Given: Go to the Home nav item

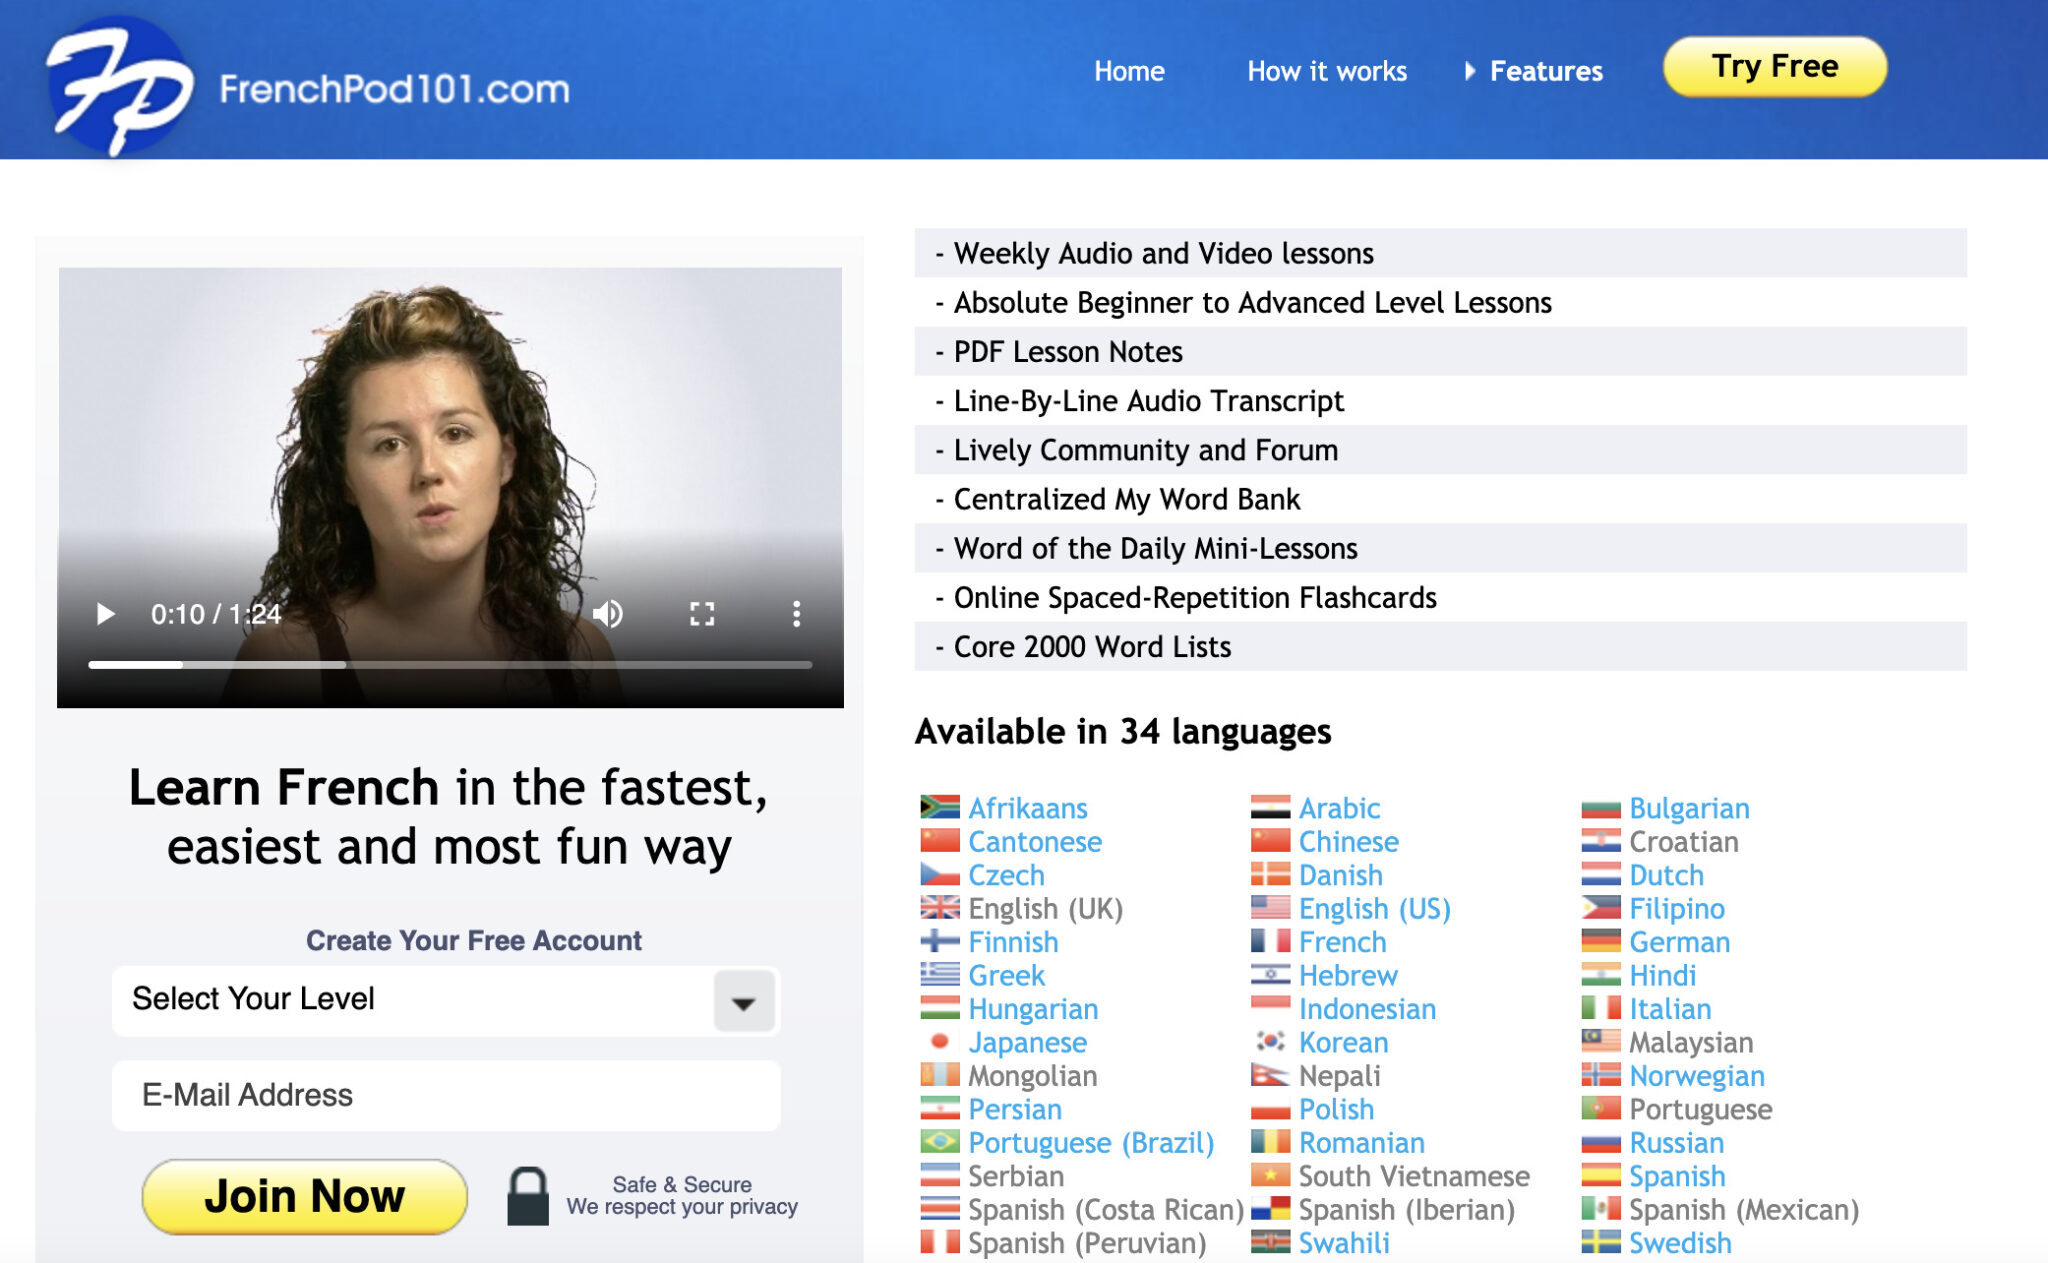Looking at the screenshot, I should [1129, 71].
